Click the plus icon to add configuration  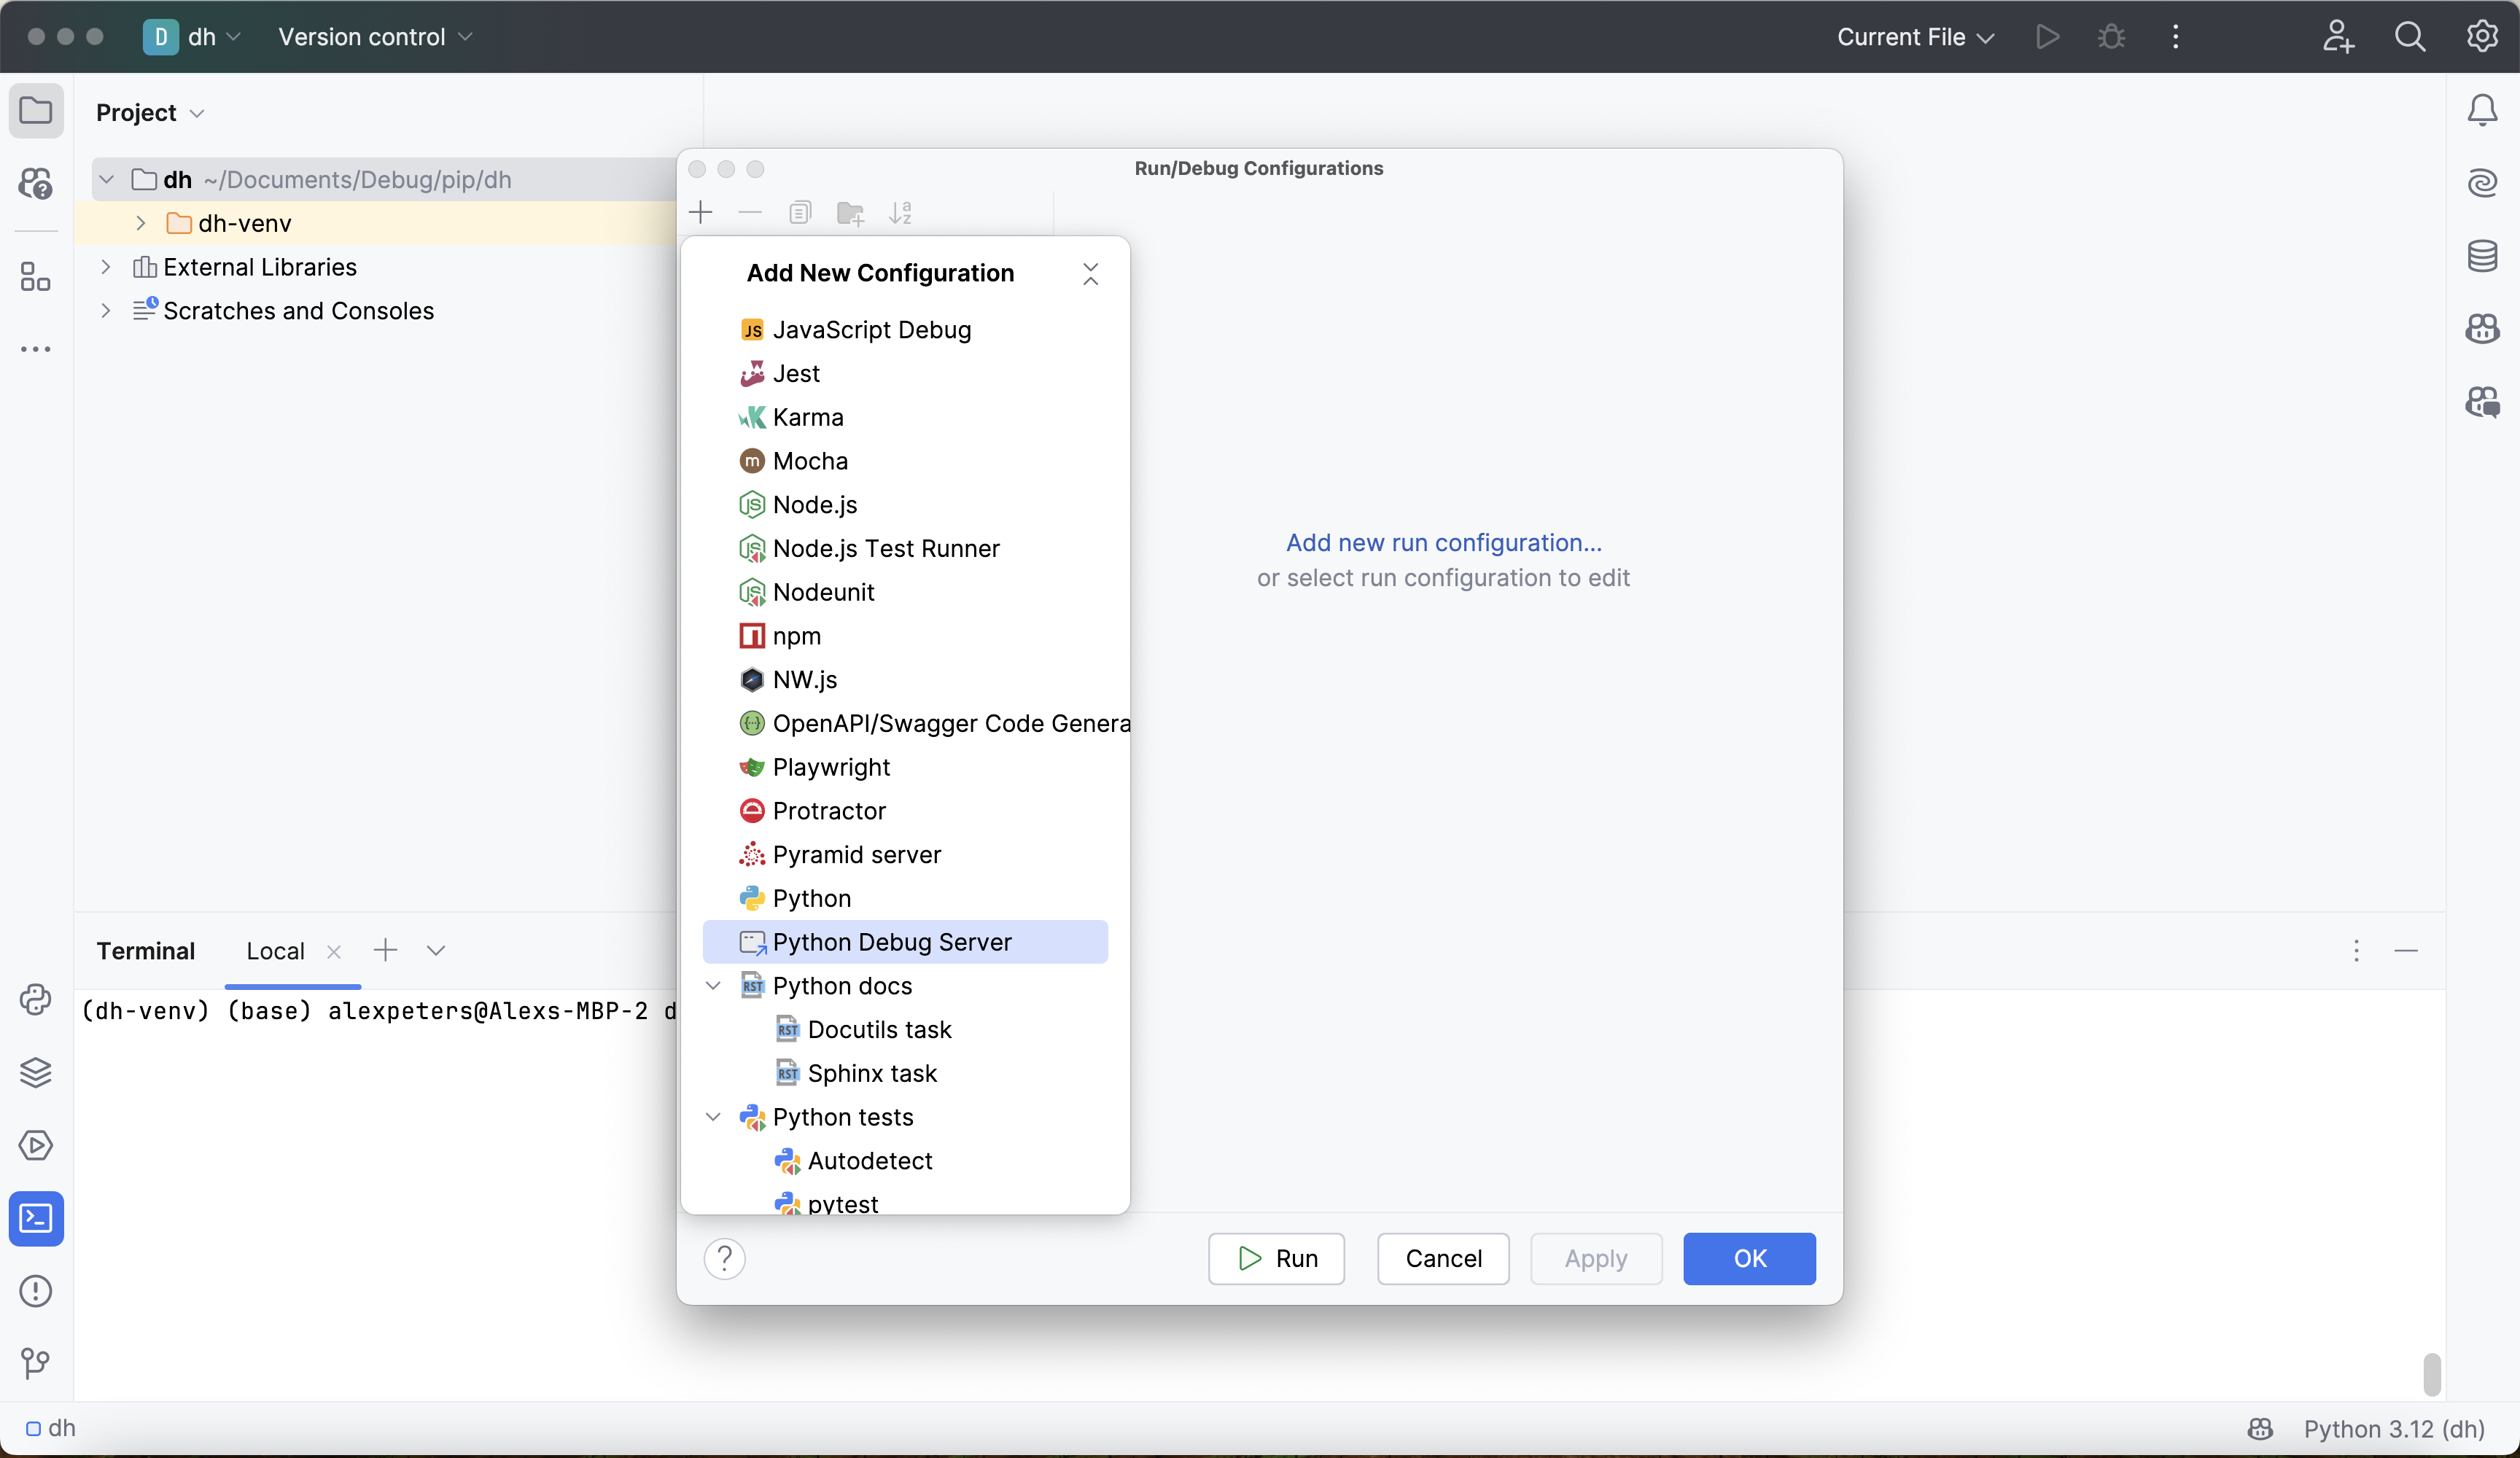click(x=701, y=212)
